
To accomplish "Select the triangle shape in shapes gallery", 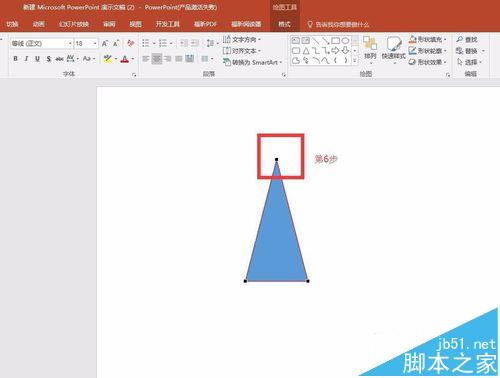I will pyautogui.click(x=306, y=51).
